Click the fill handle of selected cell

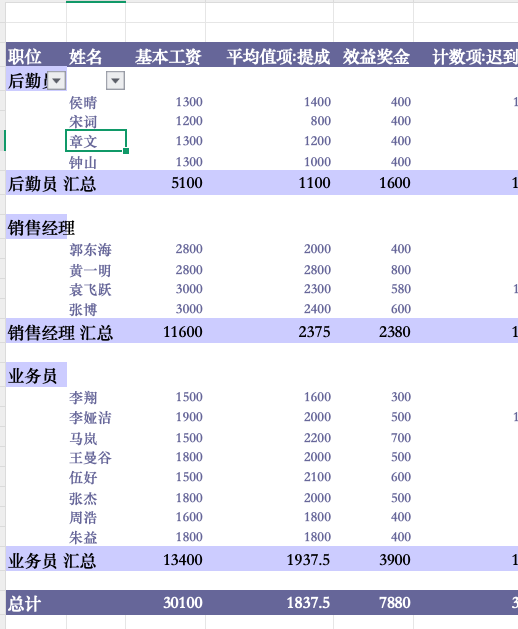(x=126, y=151)
